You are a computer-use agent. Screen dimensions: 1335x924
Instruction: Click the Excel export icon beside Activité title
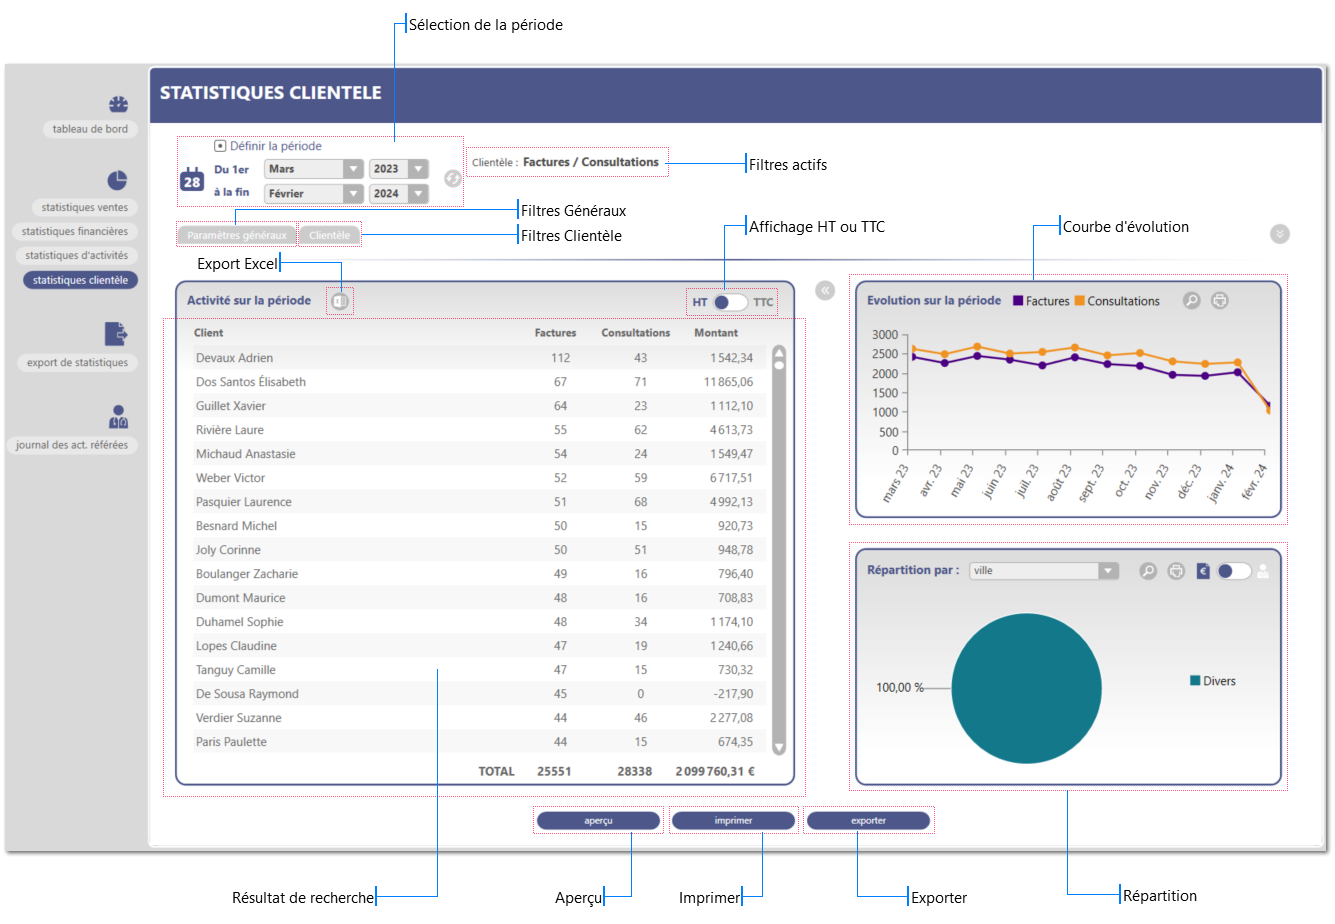tap(340, 301)
